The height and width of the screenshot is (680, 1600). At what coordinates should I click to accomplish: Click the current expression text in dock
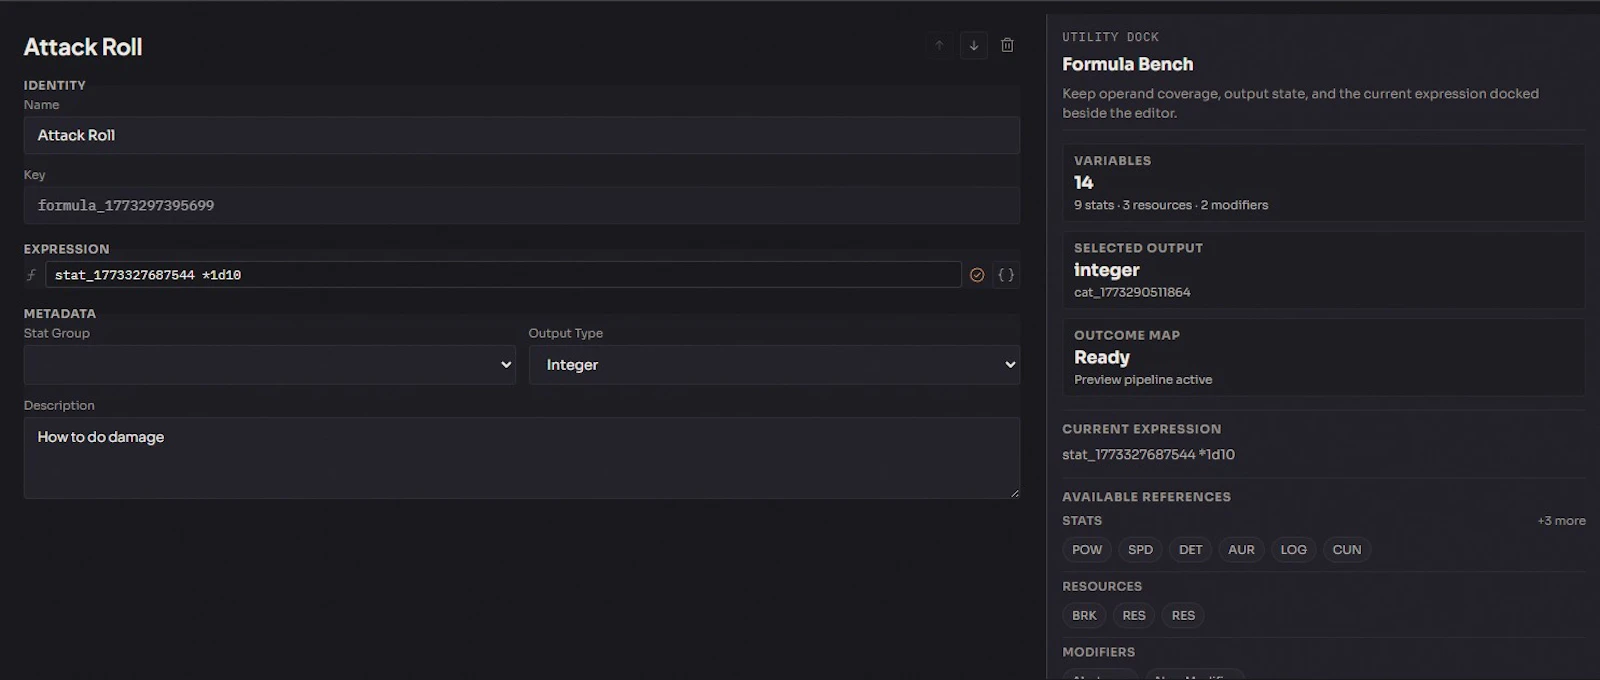[1148, 455]
